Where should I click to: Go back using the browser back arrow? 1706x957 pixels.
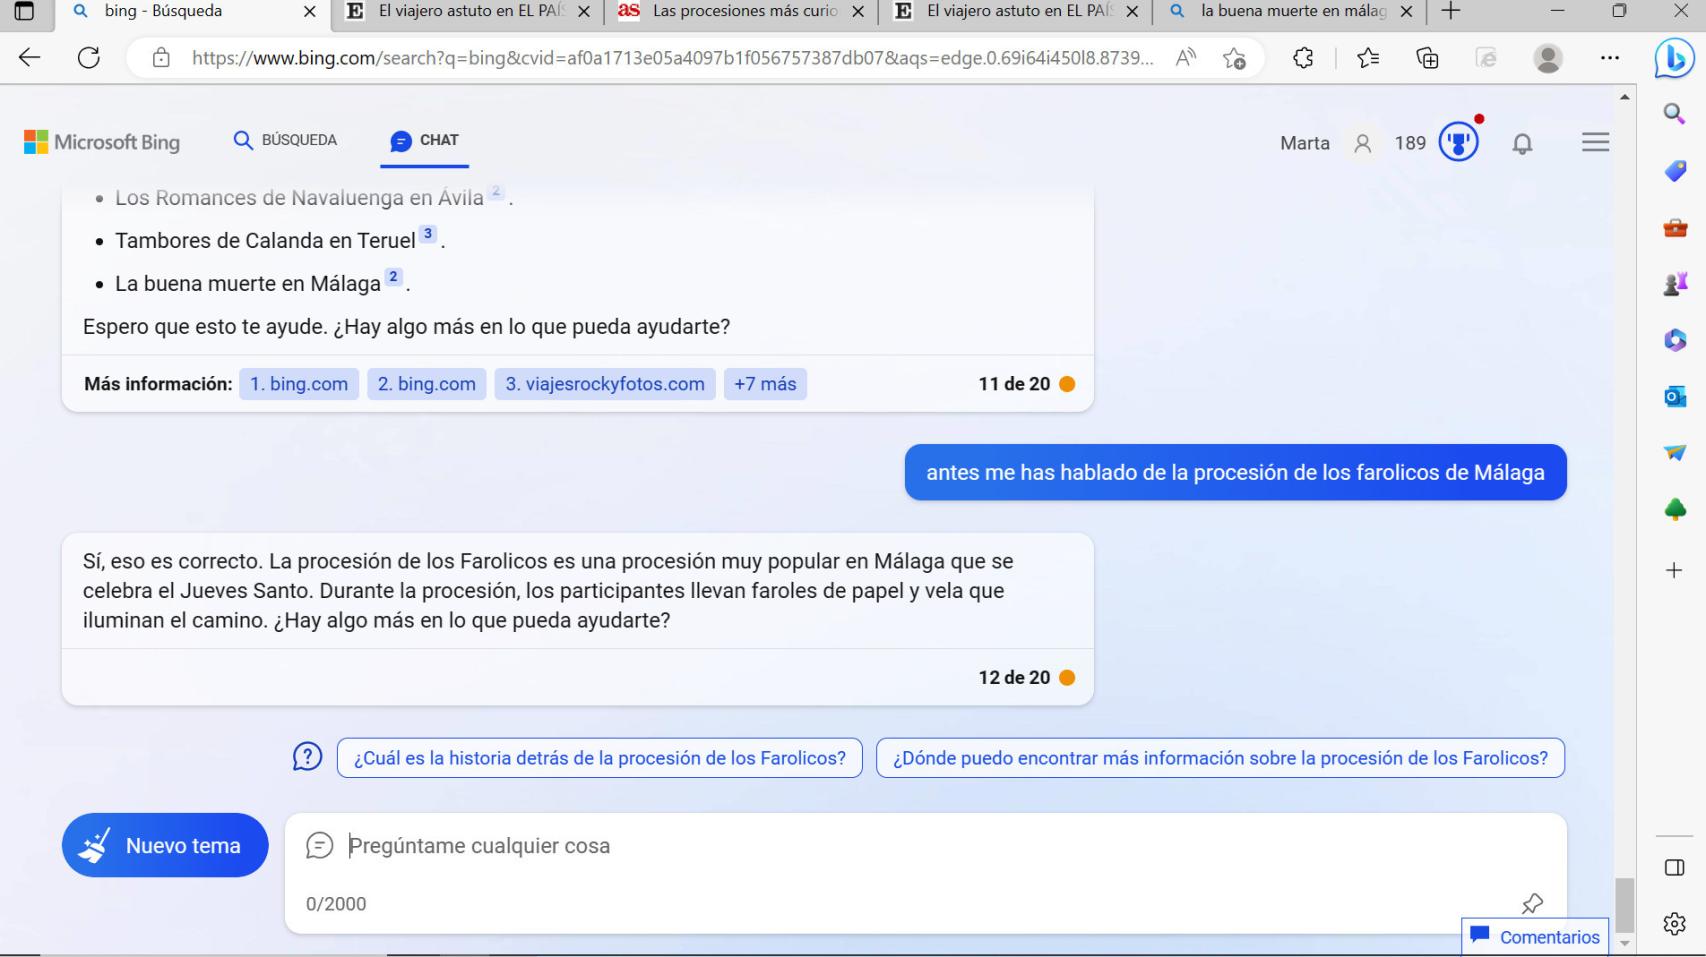[30, 58]
